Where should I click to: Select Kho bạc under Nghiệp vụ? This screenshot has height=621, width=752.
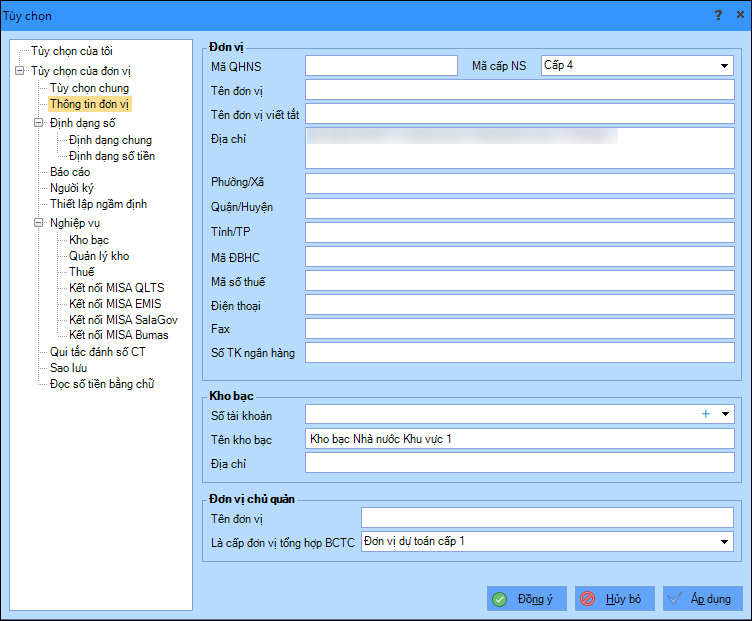89,240
